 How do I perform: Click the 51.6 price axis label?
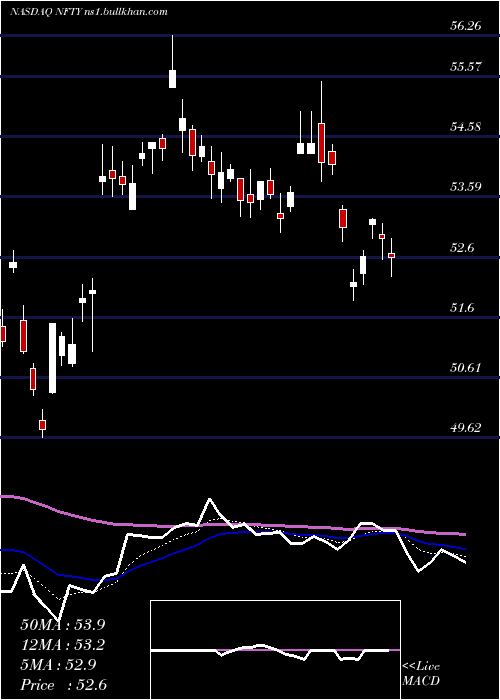point(462,308)
